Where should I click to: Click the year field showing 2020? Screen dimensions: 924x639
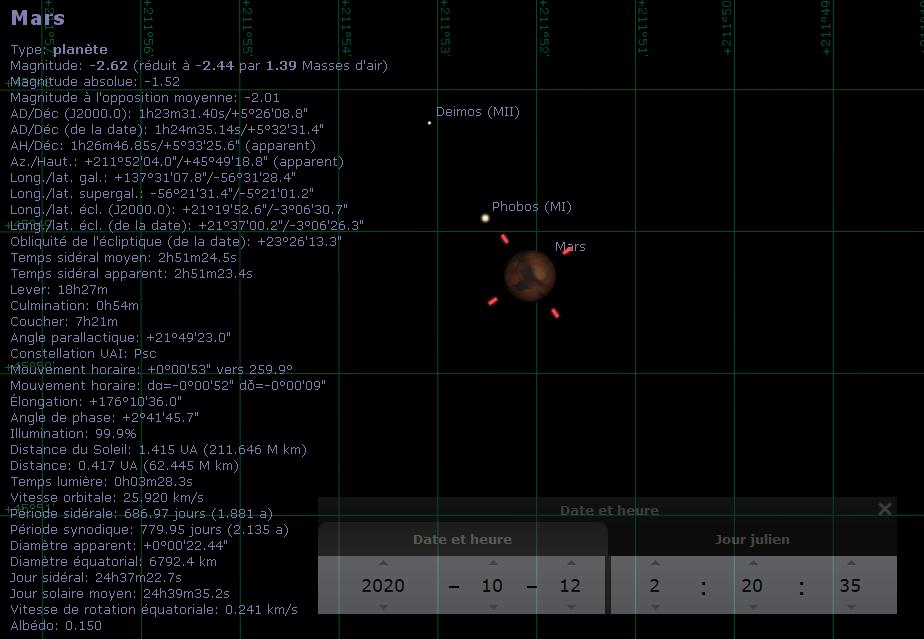pyautogui.click(x=383, y=585)
